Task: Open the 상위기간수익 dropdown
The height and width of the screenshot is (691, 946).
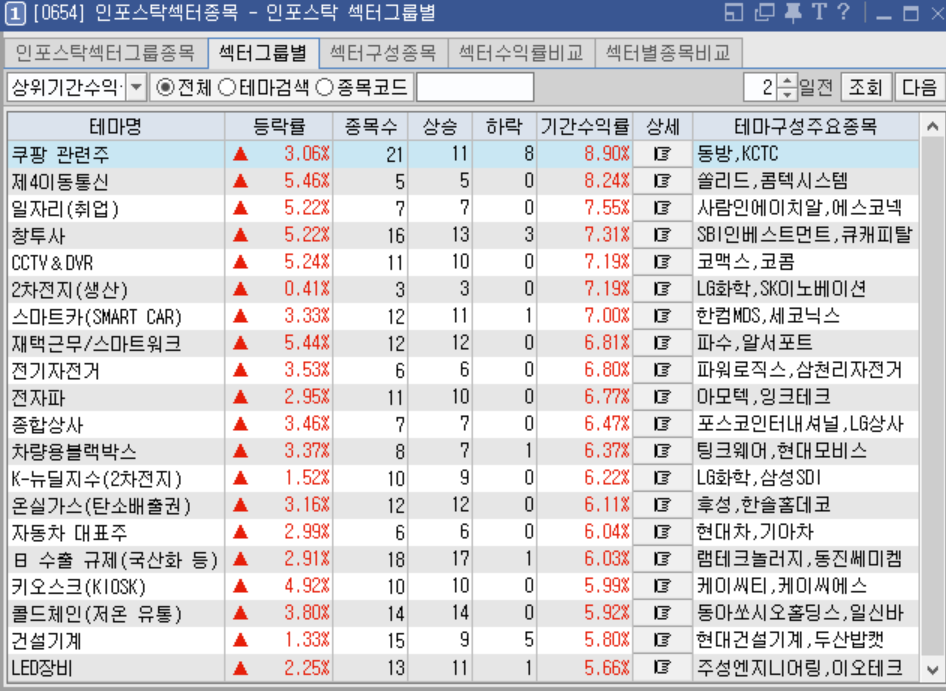Action: point(137,88)
